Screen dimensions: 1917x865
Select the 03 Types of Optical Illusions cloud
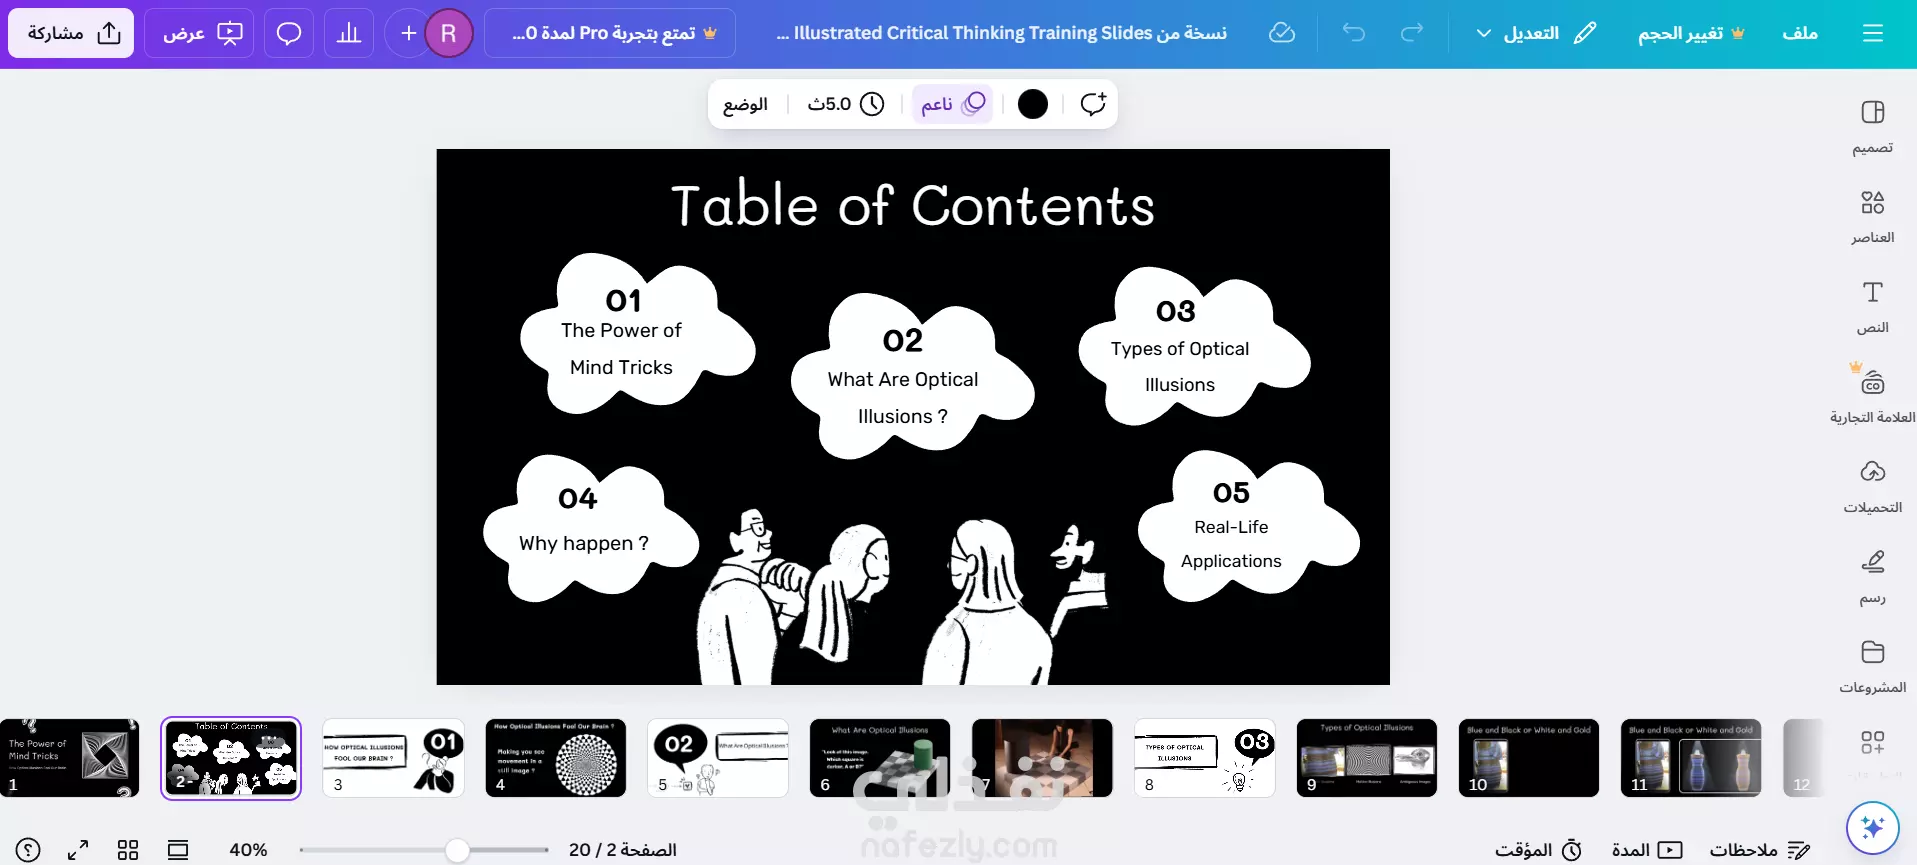(x=1194, y=346)
